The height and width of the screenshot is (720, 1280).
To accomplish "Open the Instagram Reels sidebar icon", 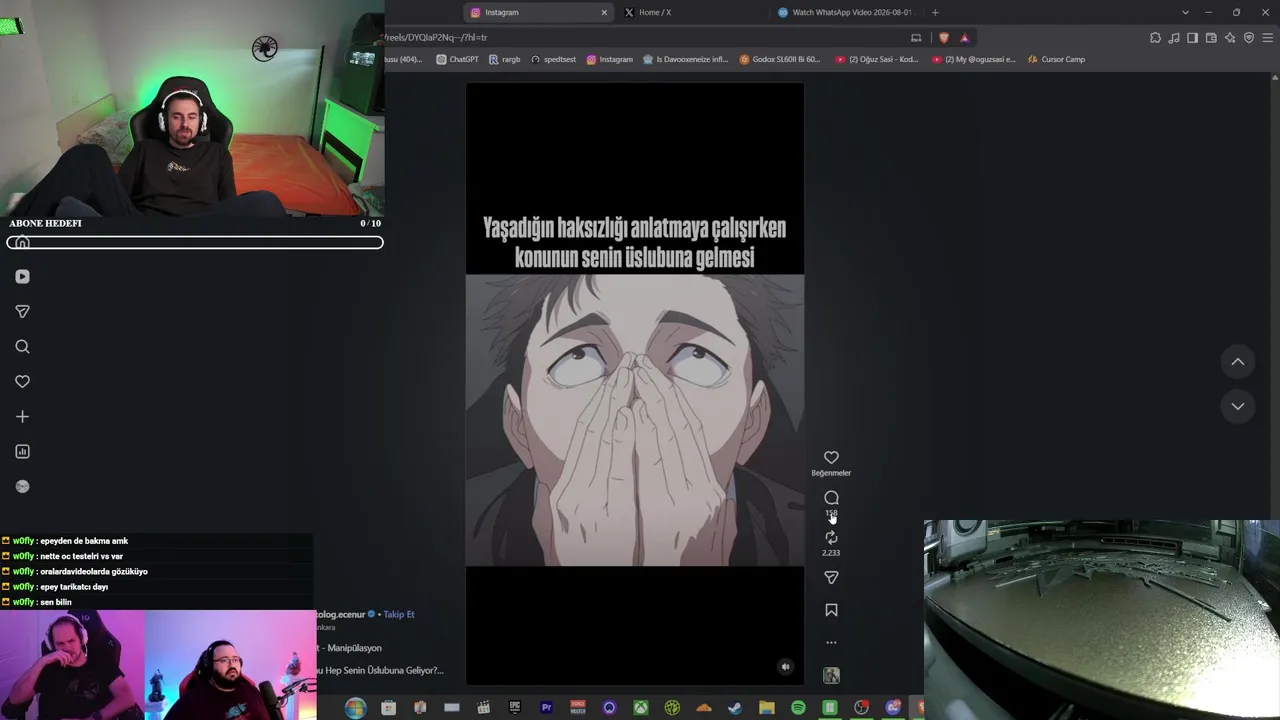I will (x=22, y=277).
